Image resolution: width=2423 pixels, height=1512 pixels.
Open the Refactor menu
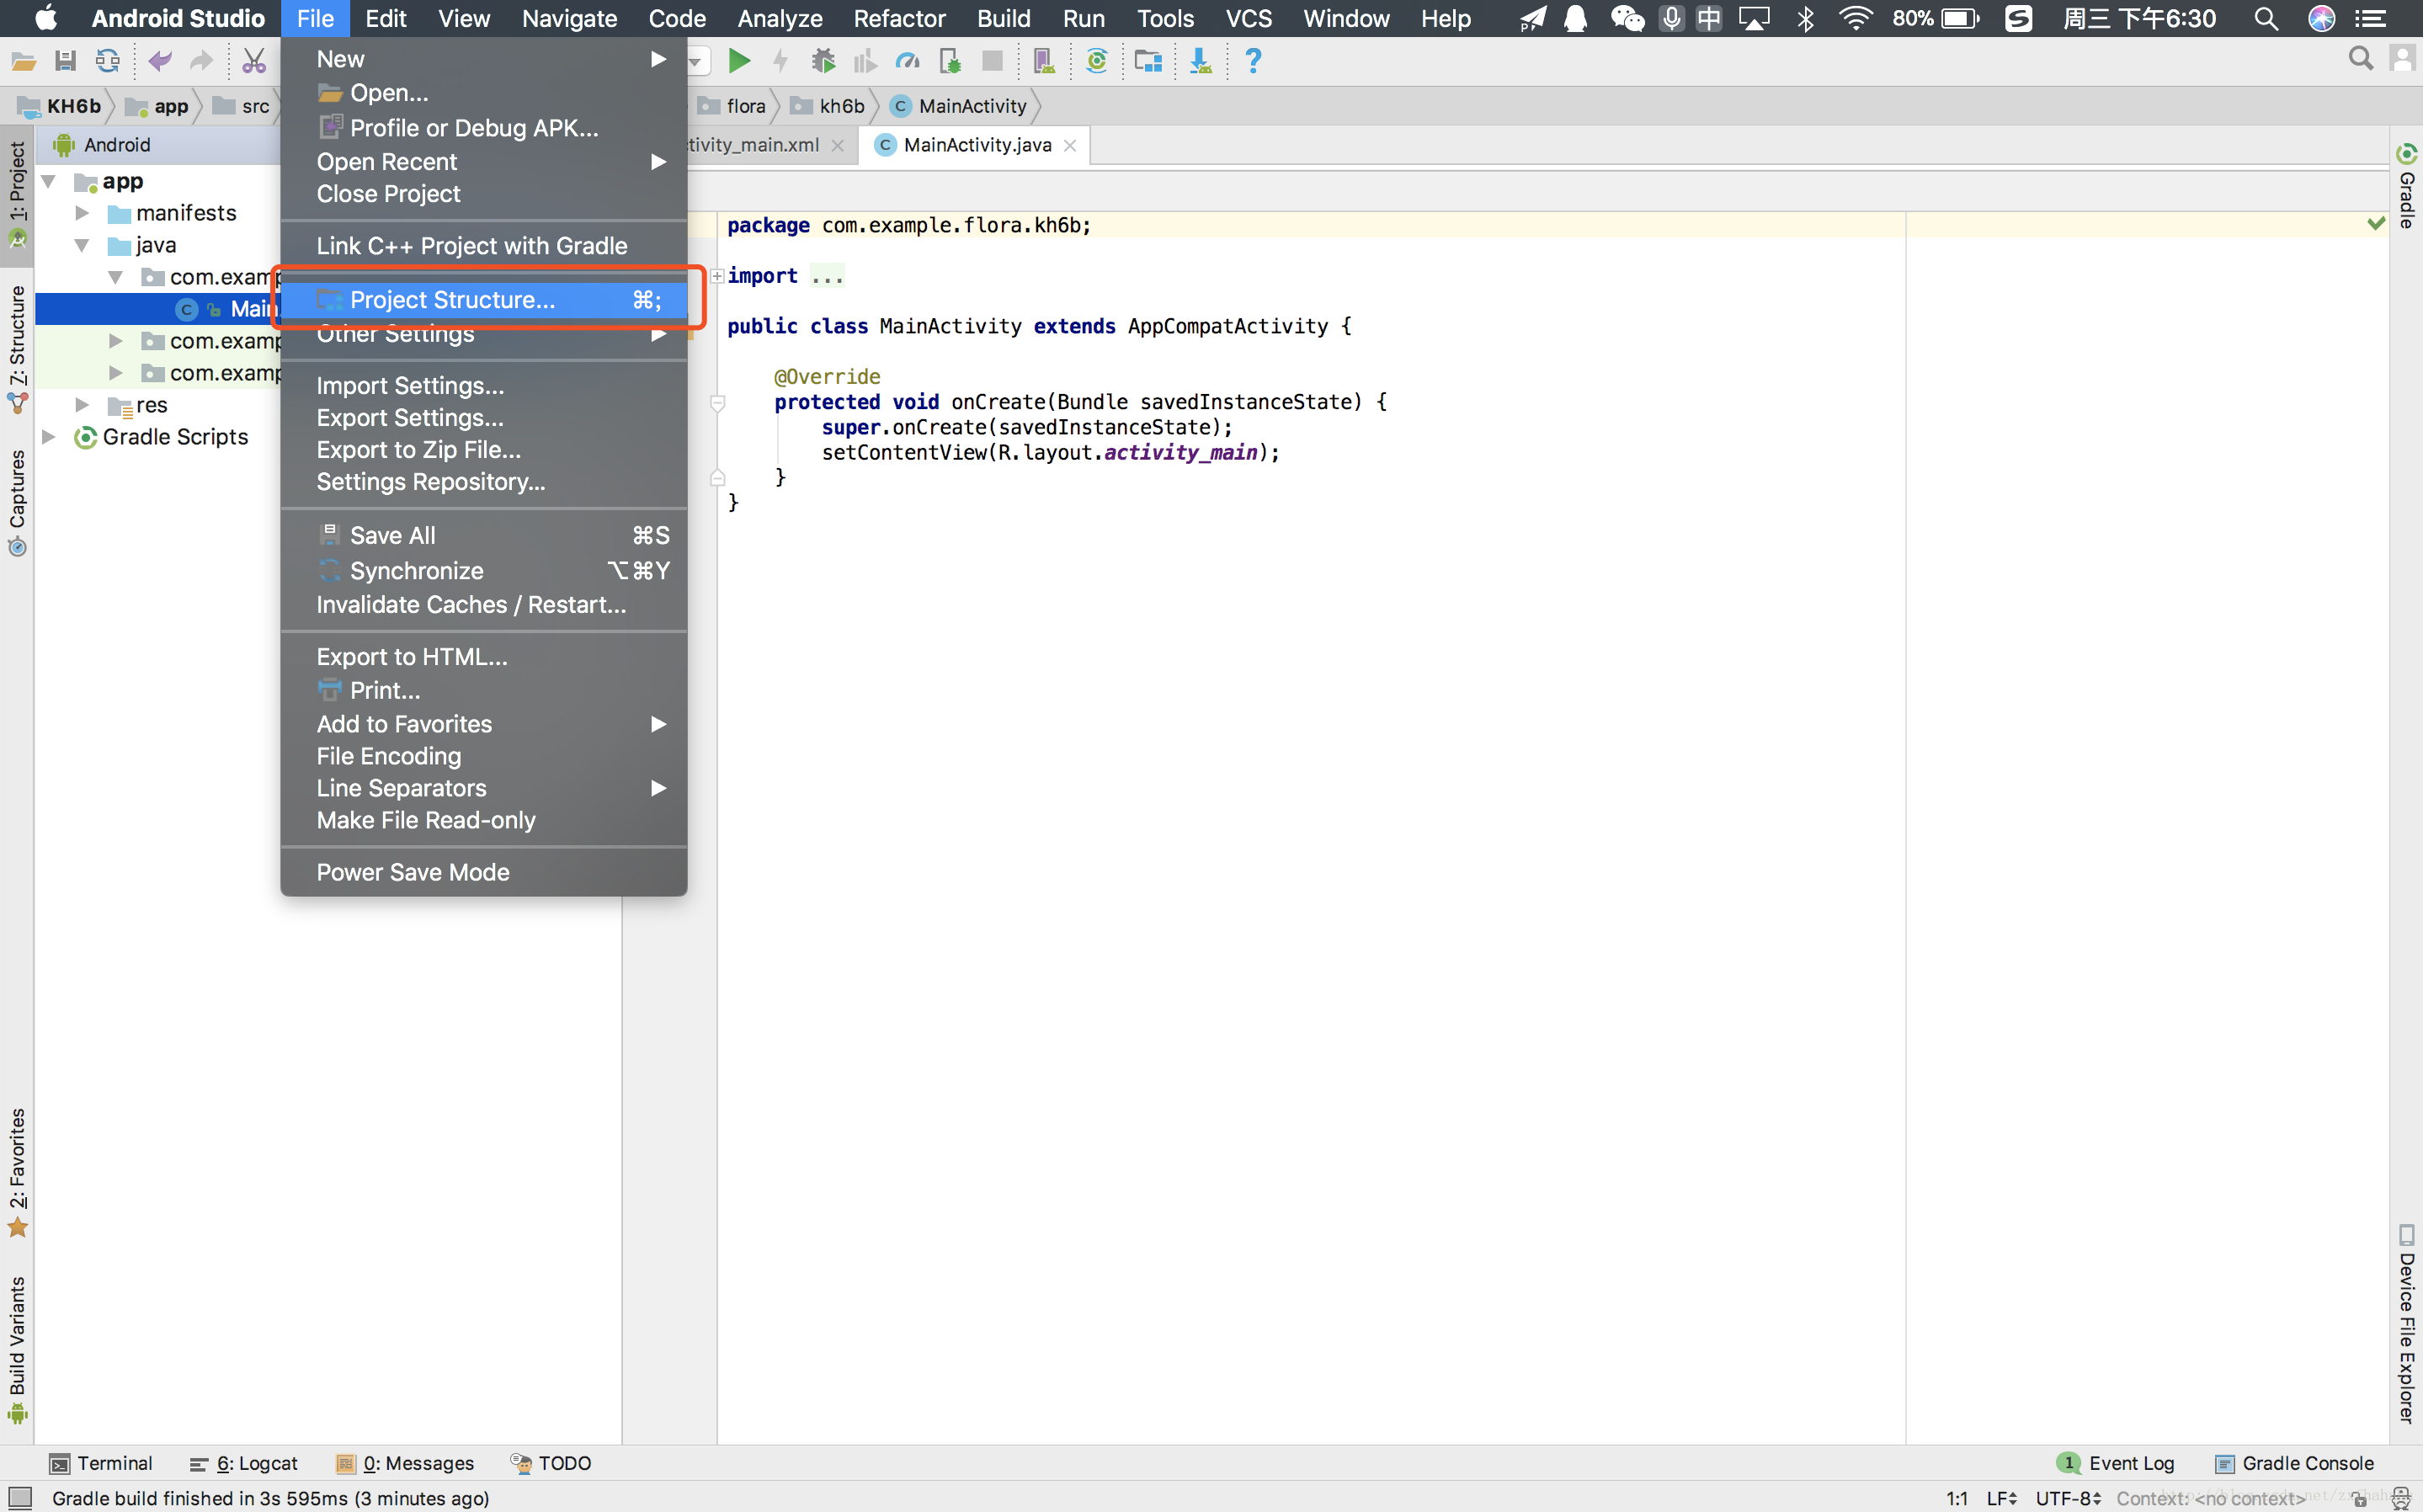click(x=899, y=18)
